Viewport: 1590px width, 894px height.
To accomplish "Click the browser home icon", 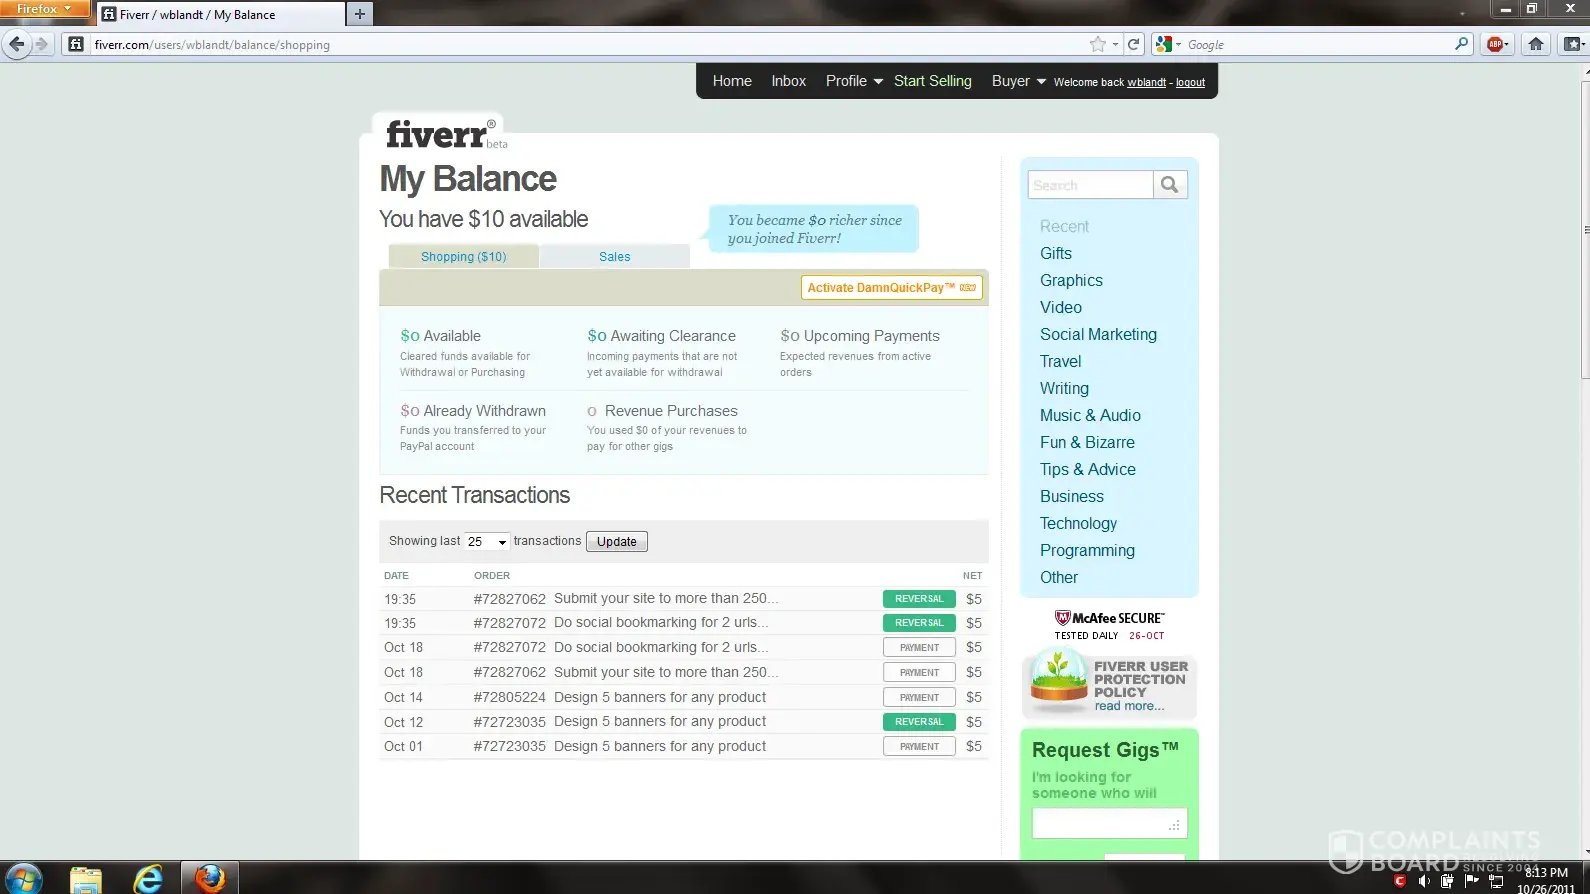I will (x=1536, y=44).
